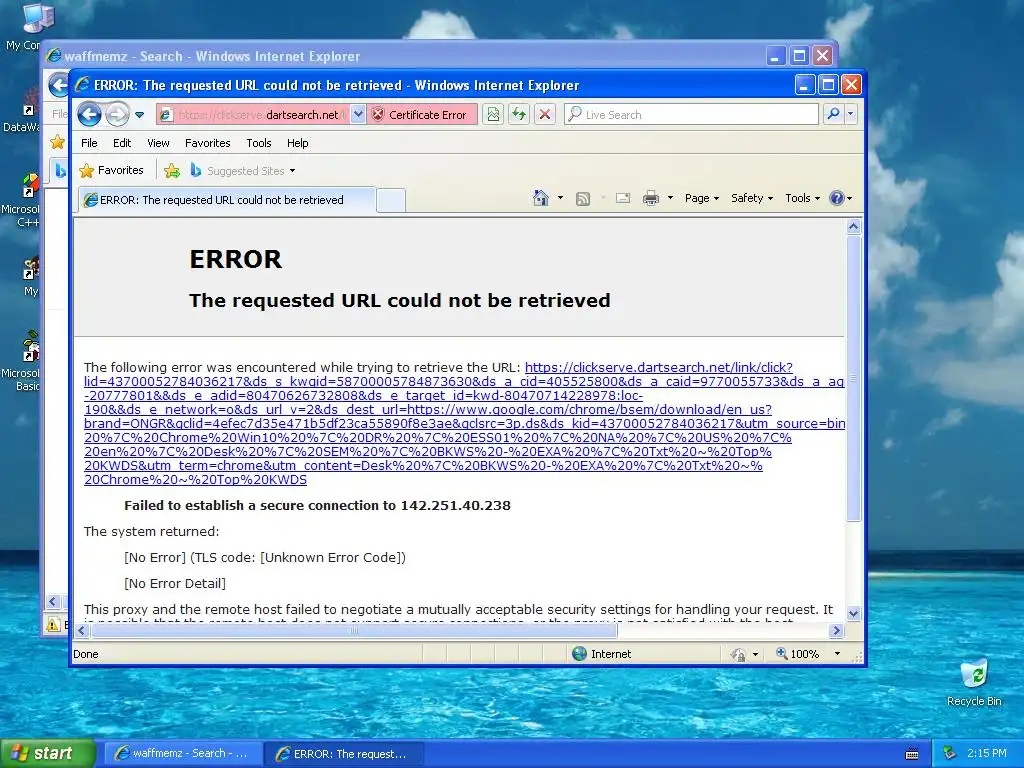
Task: Open the File menu
Action: click(89, 143)
